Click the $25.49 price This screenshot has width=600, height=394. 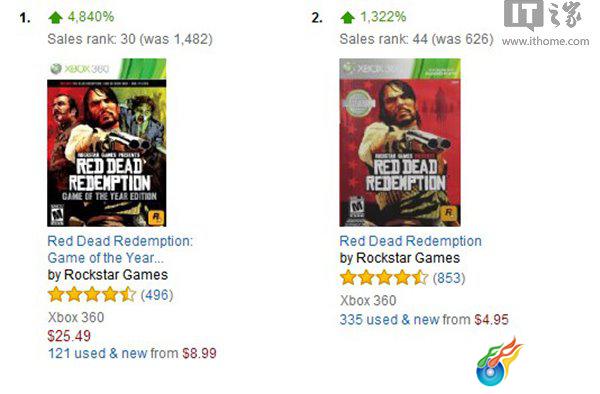point(69,336)
